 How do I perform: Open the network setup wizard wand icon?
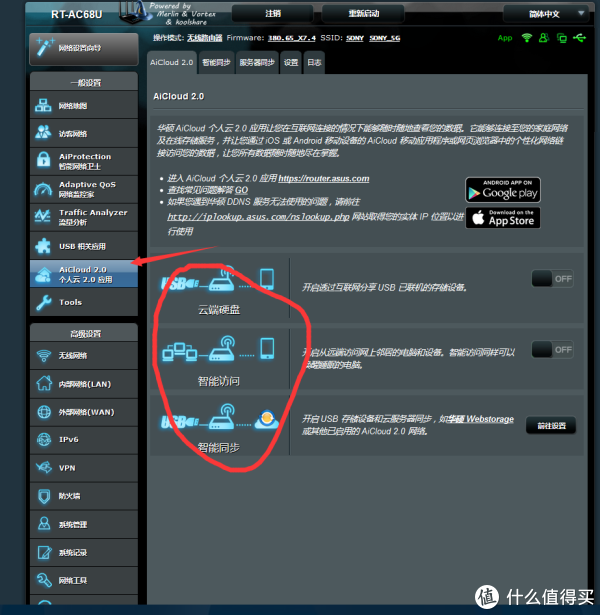44,48
